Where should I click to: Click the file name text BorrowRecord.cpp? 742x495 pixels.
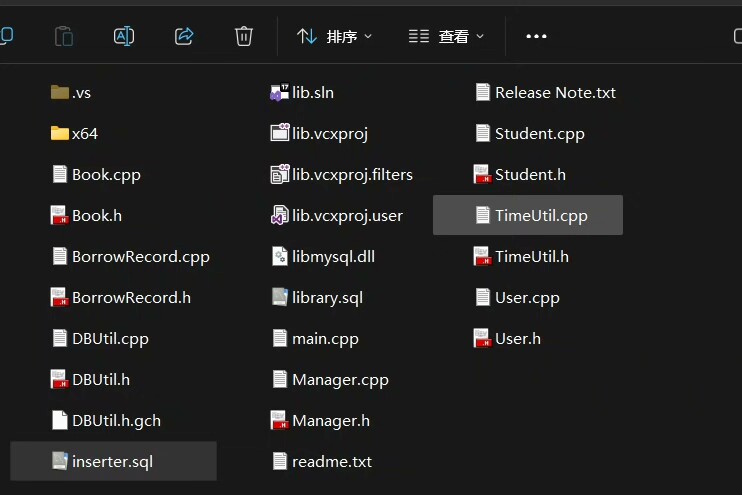[141, 257]
